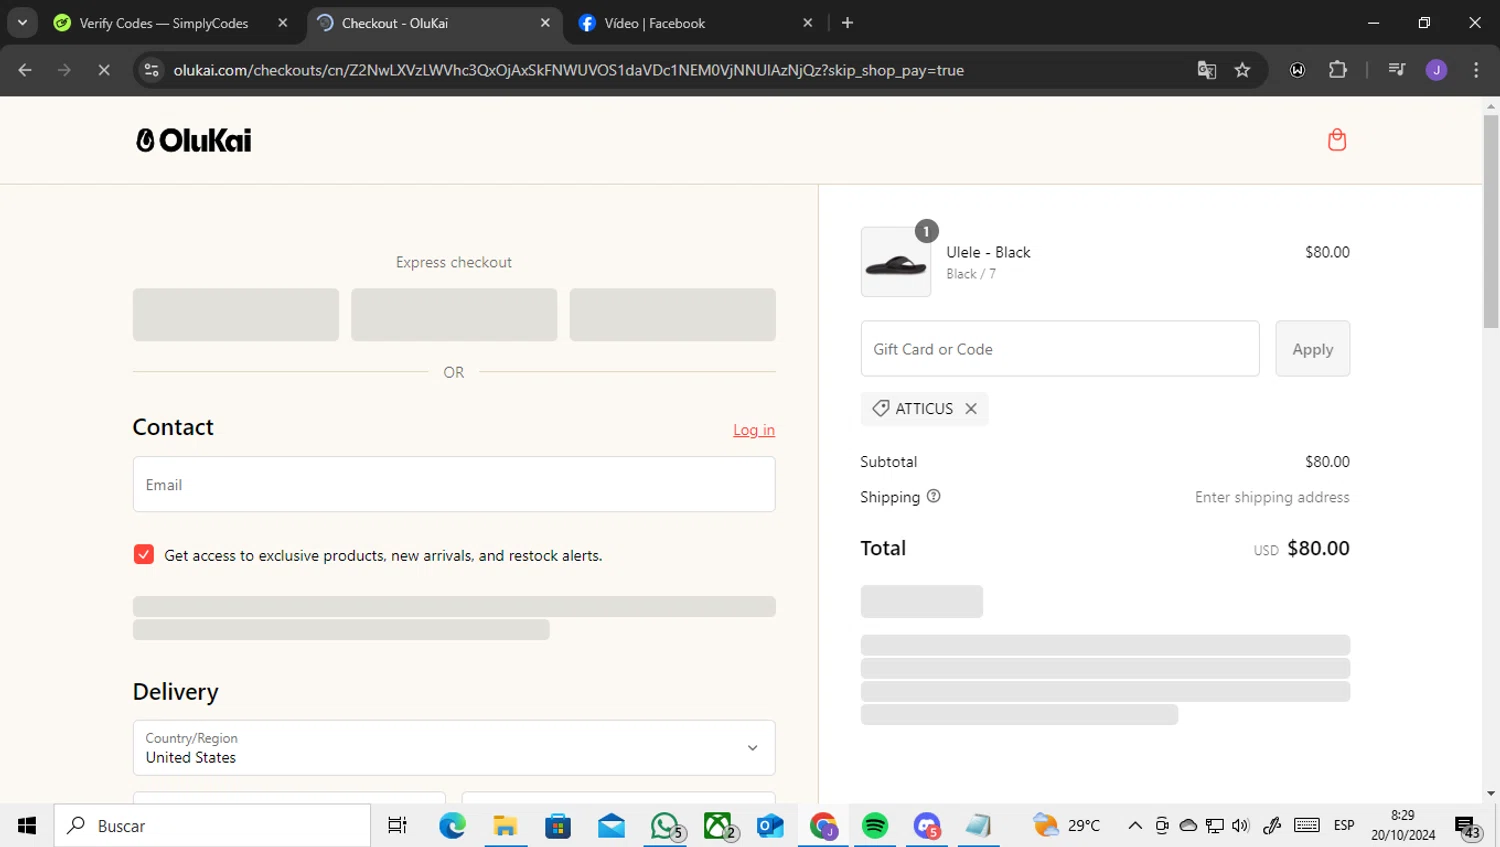View site information icon in address bar
The image size is (1500, 847).
pos(151,70)
